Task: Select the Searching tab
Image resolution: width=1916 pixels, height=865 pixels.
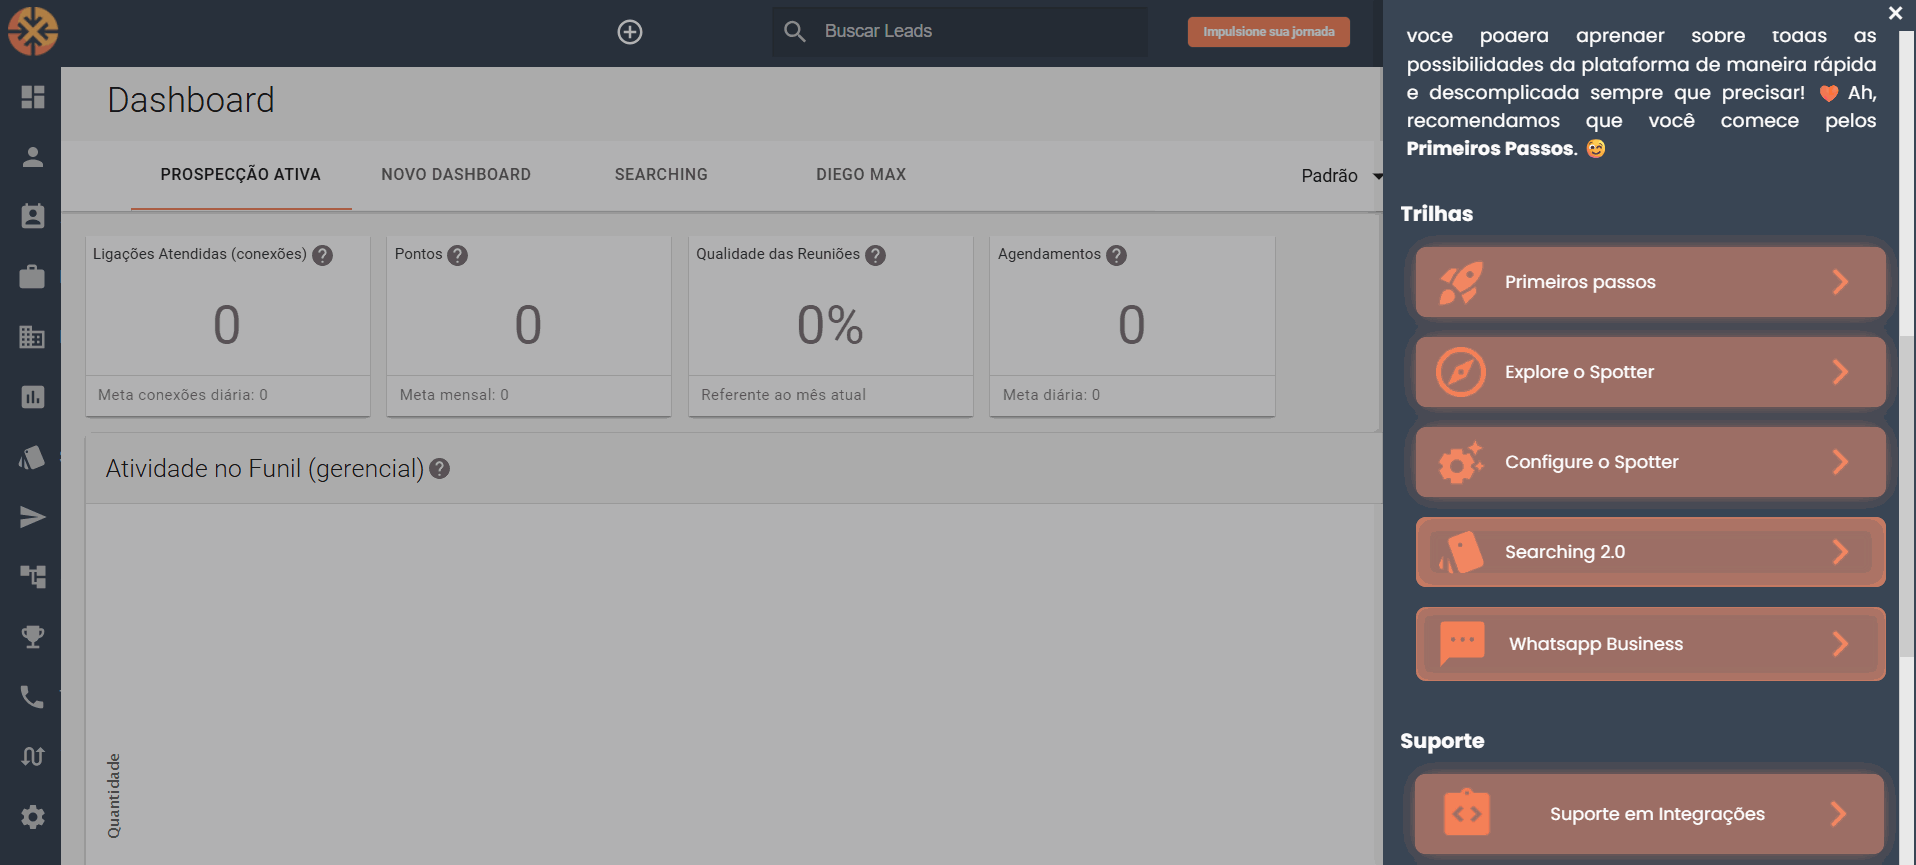Action: 661,175
